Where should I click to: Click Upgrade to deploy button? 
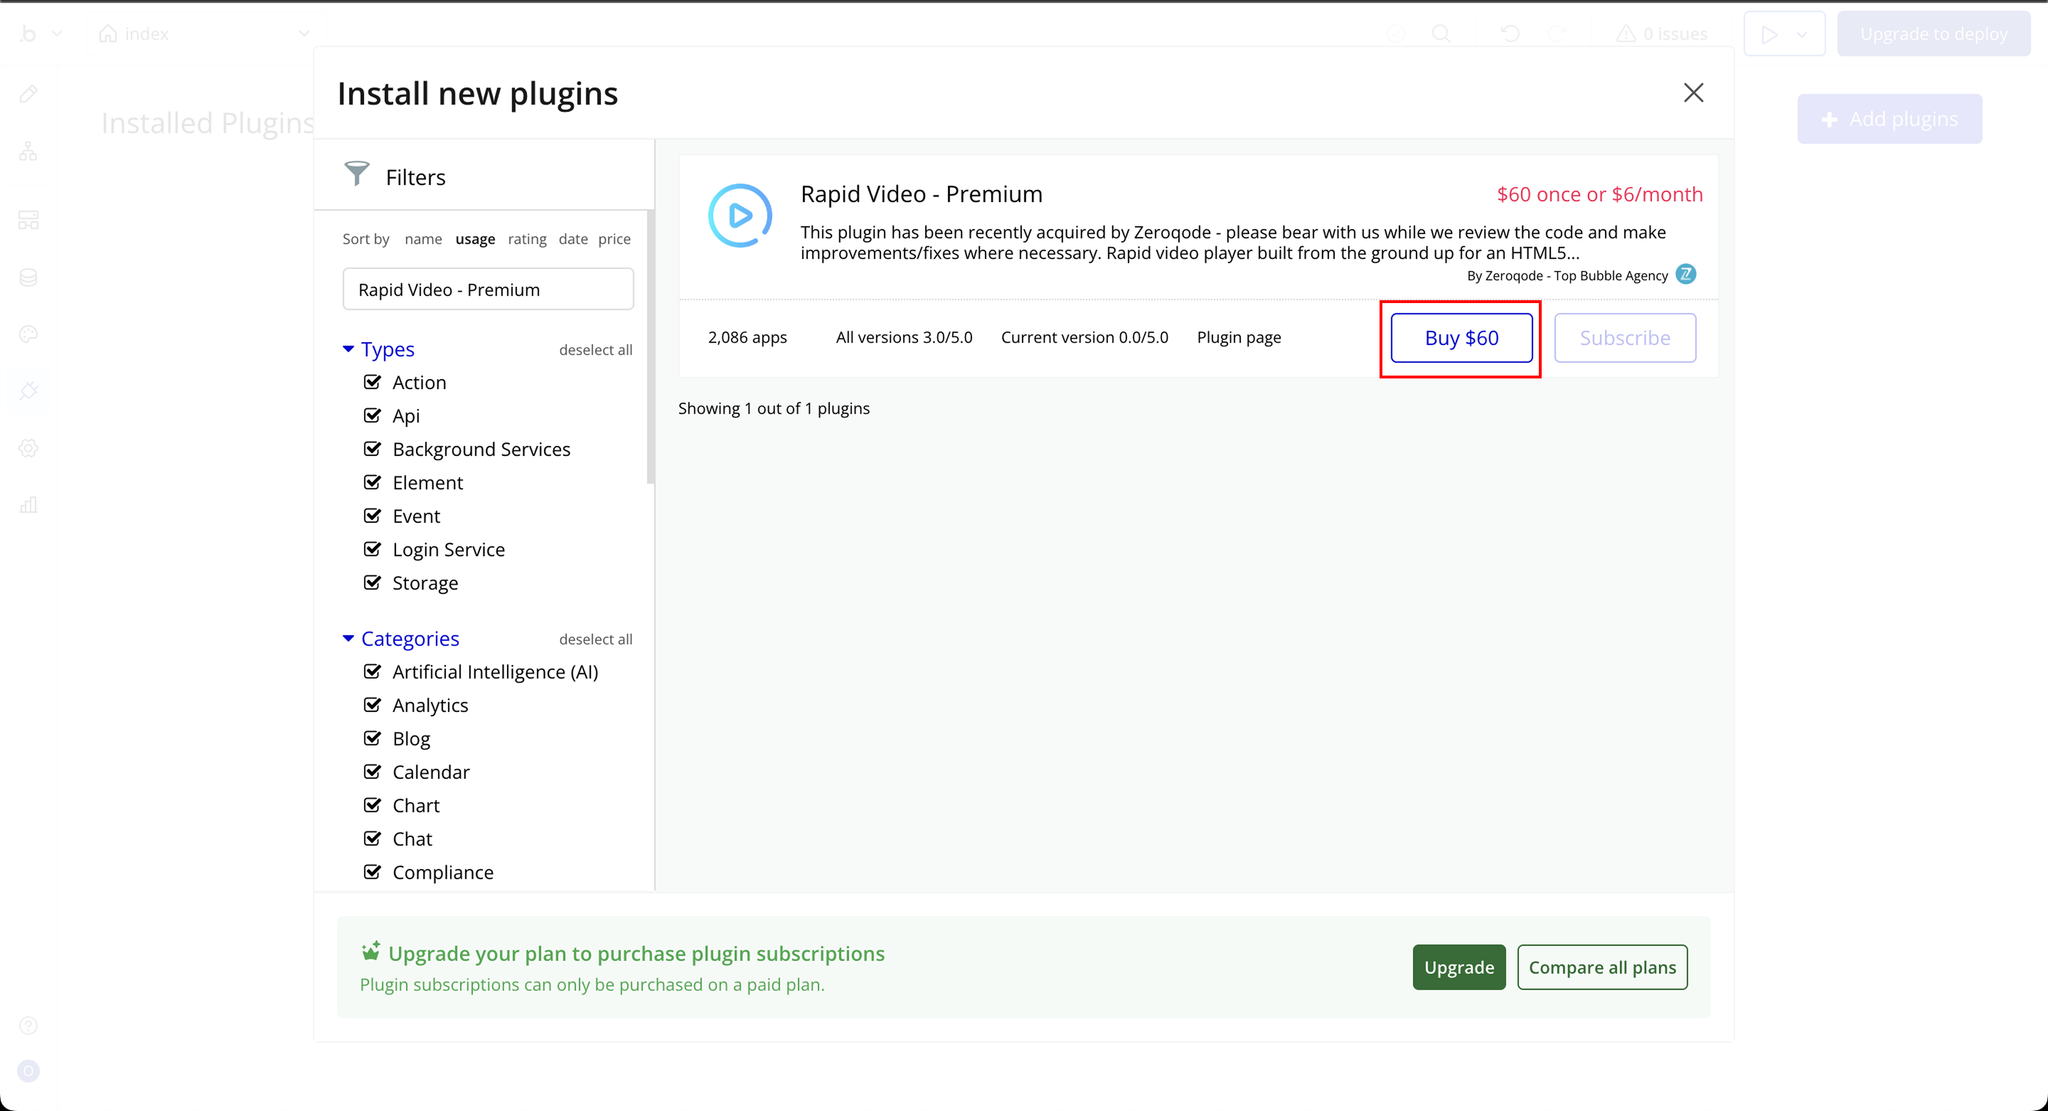(1934, 34)
